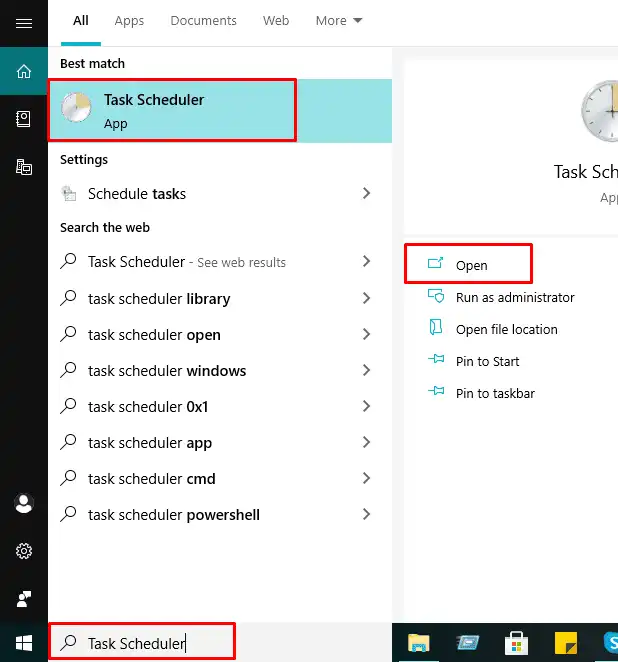Open File Explorer from the taskbar
Image resolution: width=618 pixels, height=662 pixels.
coord(418,642)
